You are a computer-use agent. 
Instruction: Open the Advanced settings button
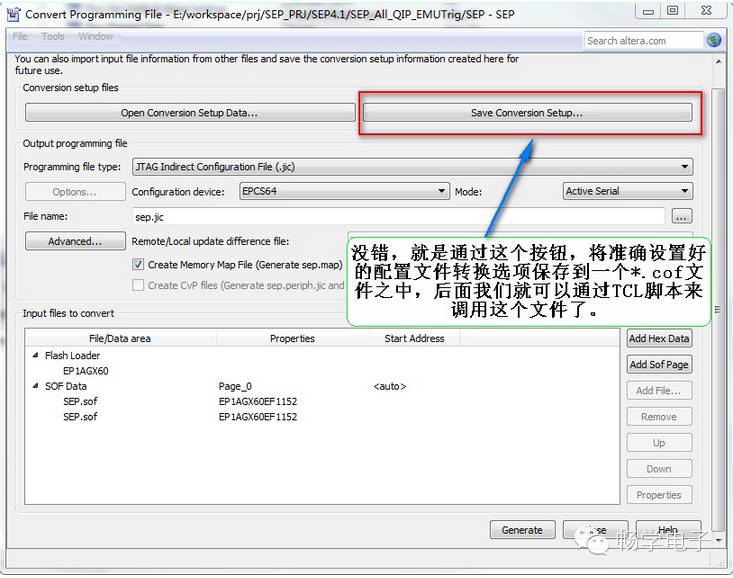[75, 241]
